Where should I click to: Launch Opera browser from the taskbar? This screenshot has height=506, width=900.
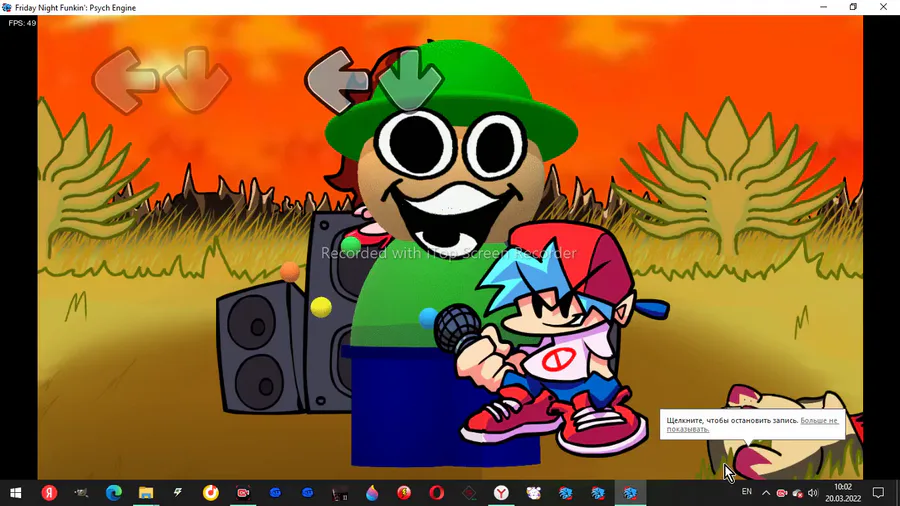436,493
